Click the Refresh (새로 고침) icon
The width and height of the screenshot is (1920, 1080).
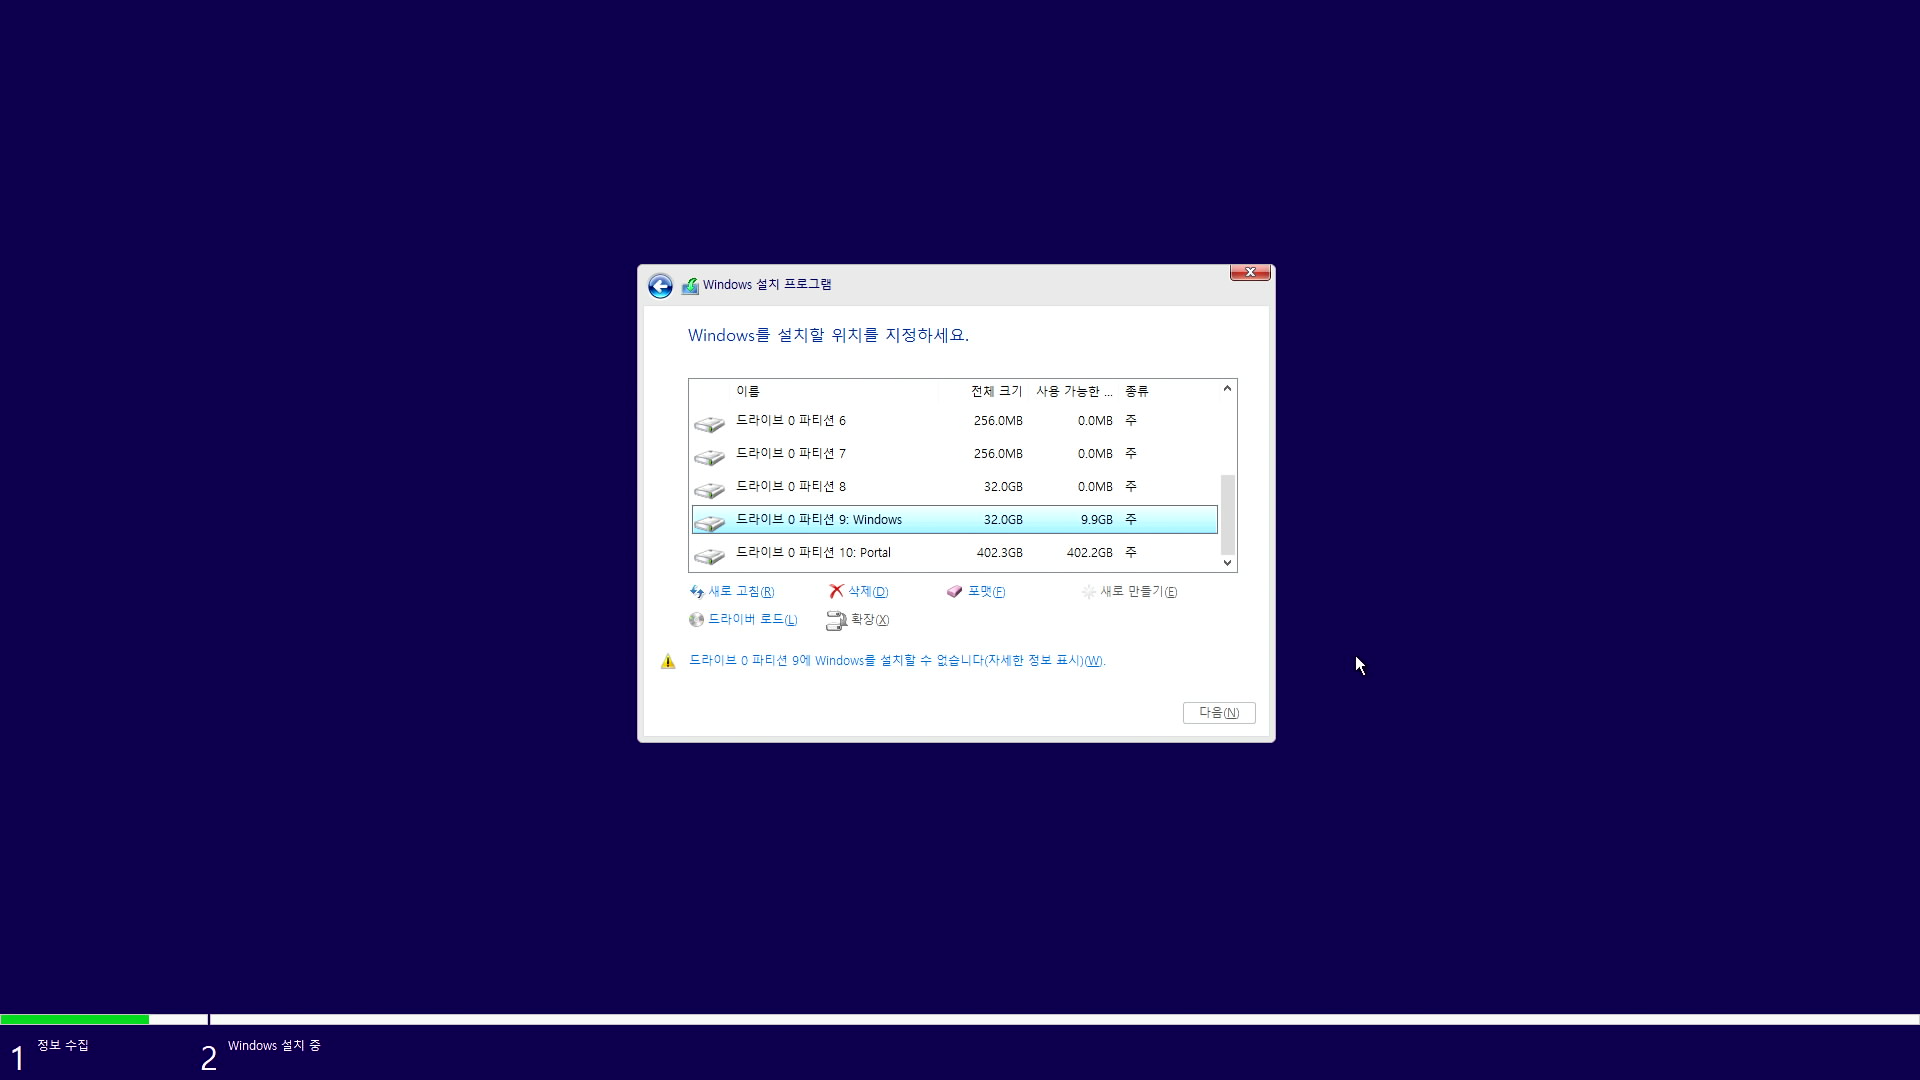coord(697,592)
